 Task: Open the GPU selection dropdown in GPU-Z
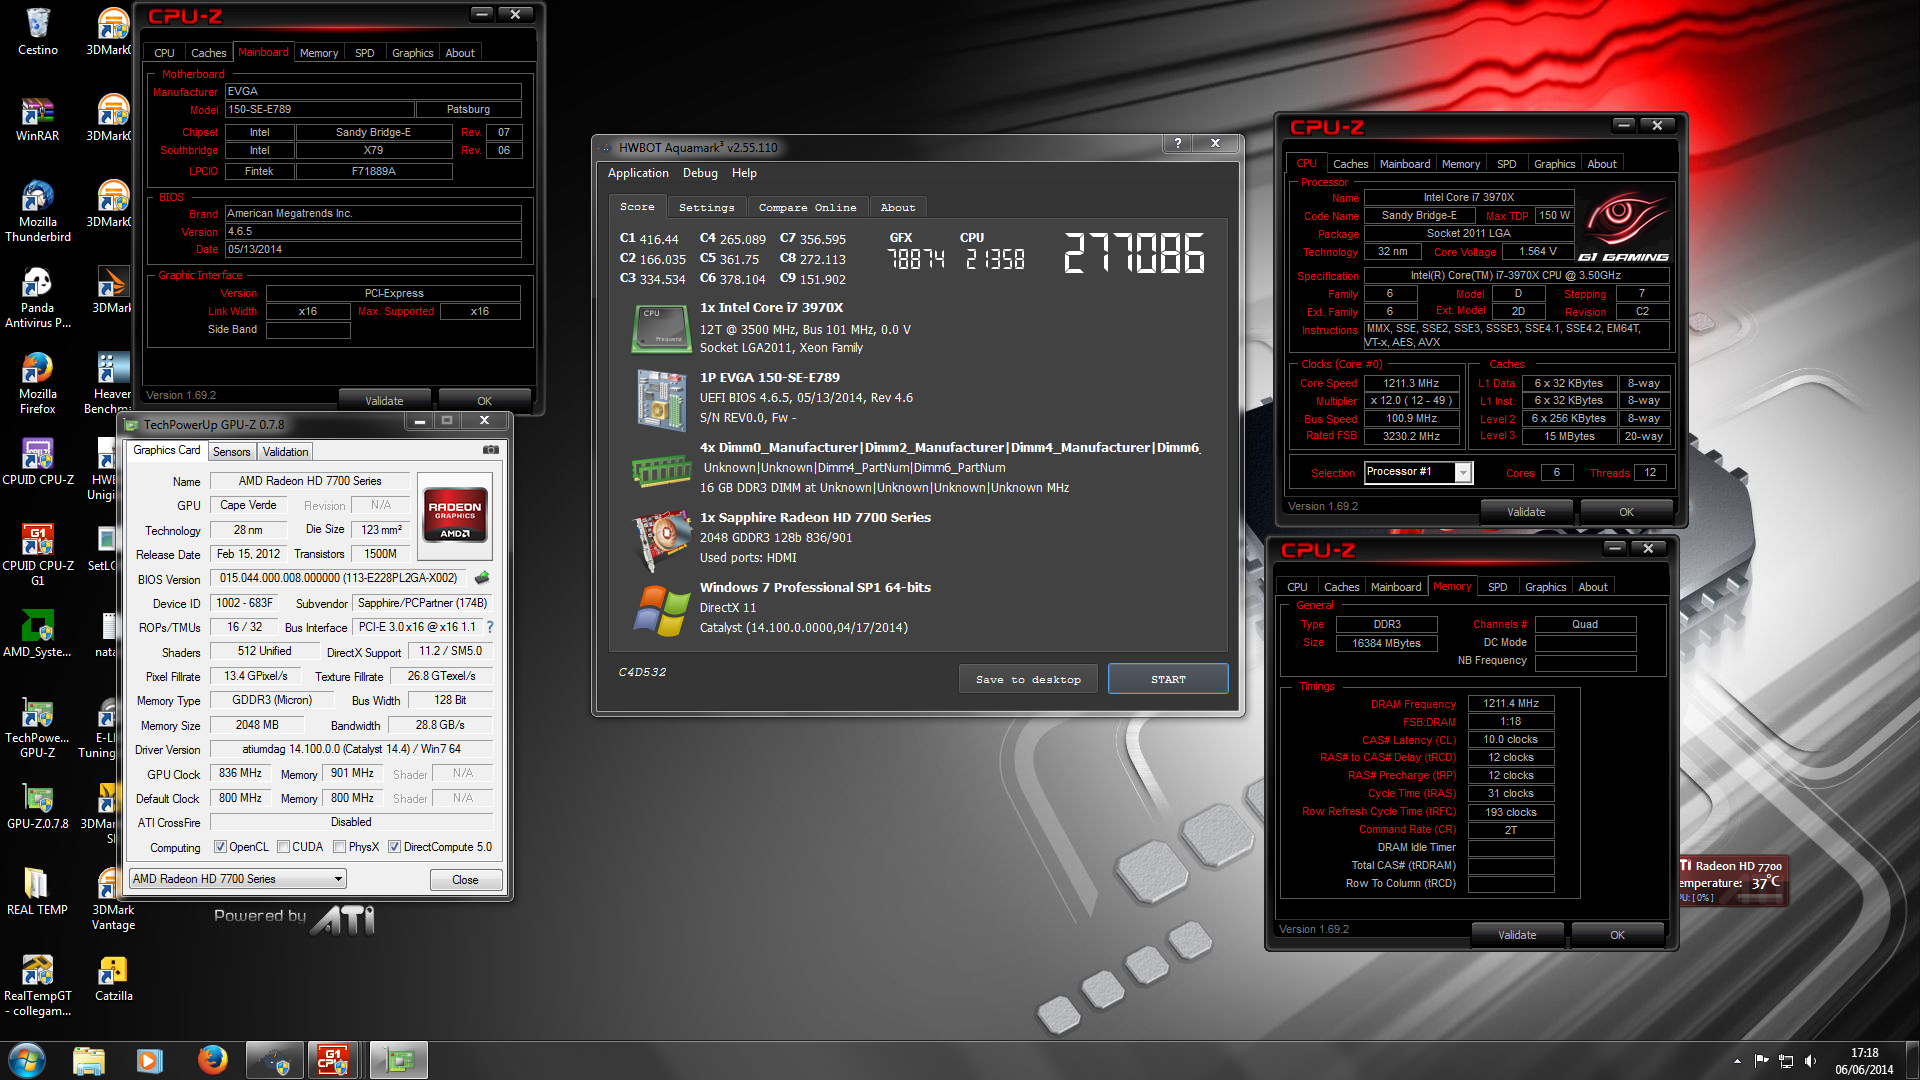point(238,879)
